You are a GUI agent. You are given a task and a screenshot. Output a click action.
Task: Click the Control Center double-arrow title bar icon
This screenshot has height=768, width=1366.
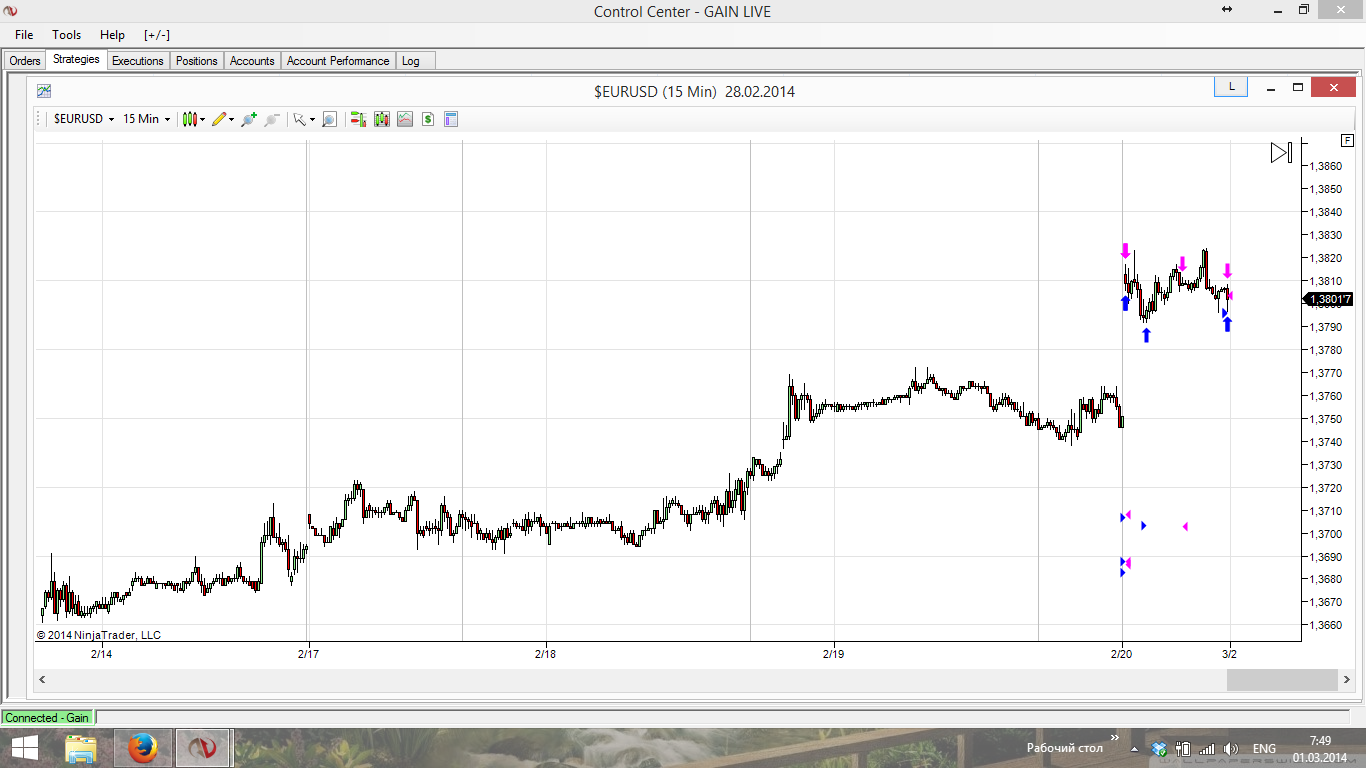coord(1227,10)
